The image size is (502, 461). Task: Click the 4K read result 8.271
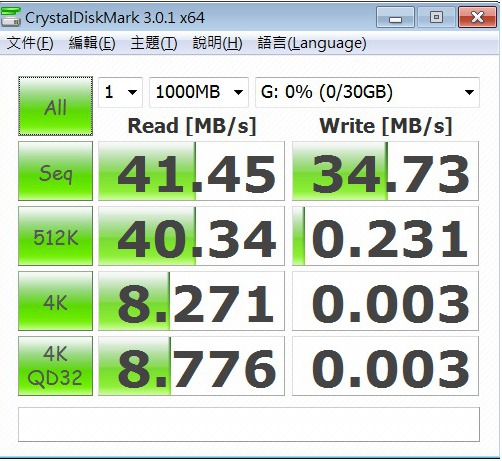pyautogui.click(x=191, y=301)
